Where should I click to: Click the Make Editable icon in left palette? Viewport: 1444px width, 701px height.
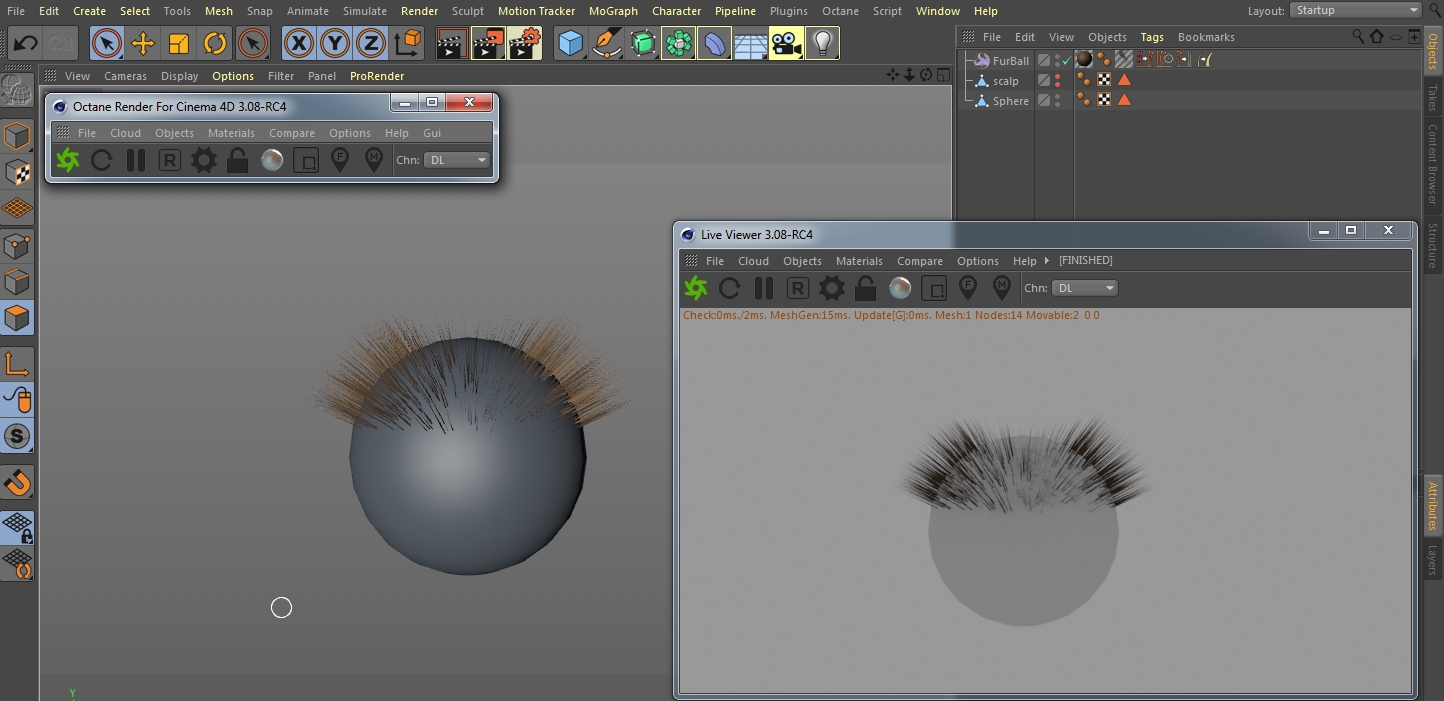point(18,90)
